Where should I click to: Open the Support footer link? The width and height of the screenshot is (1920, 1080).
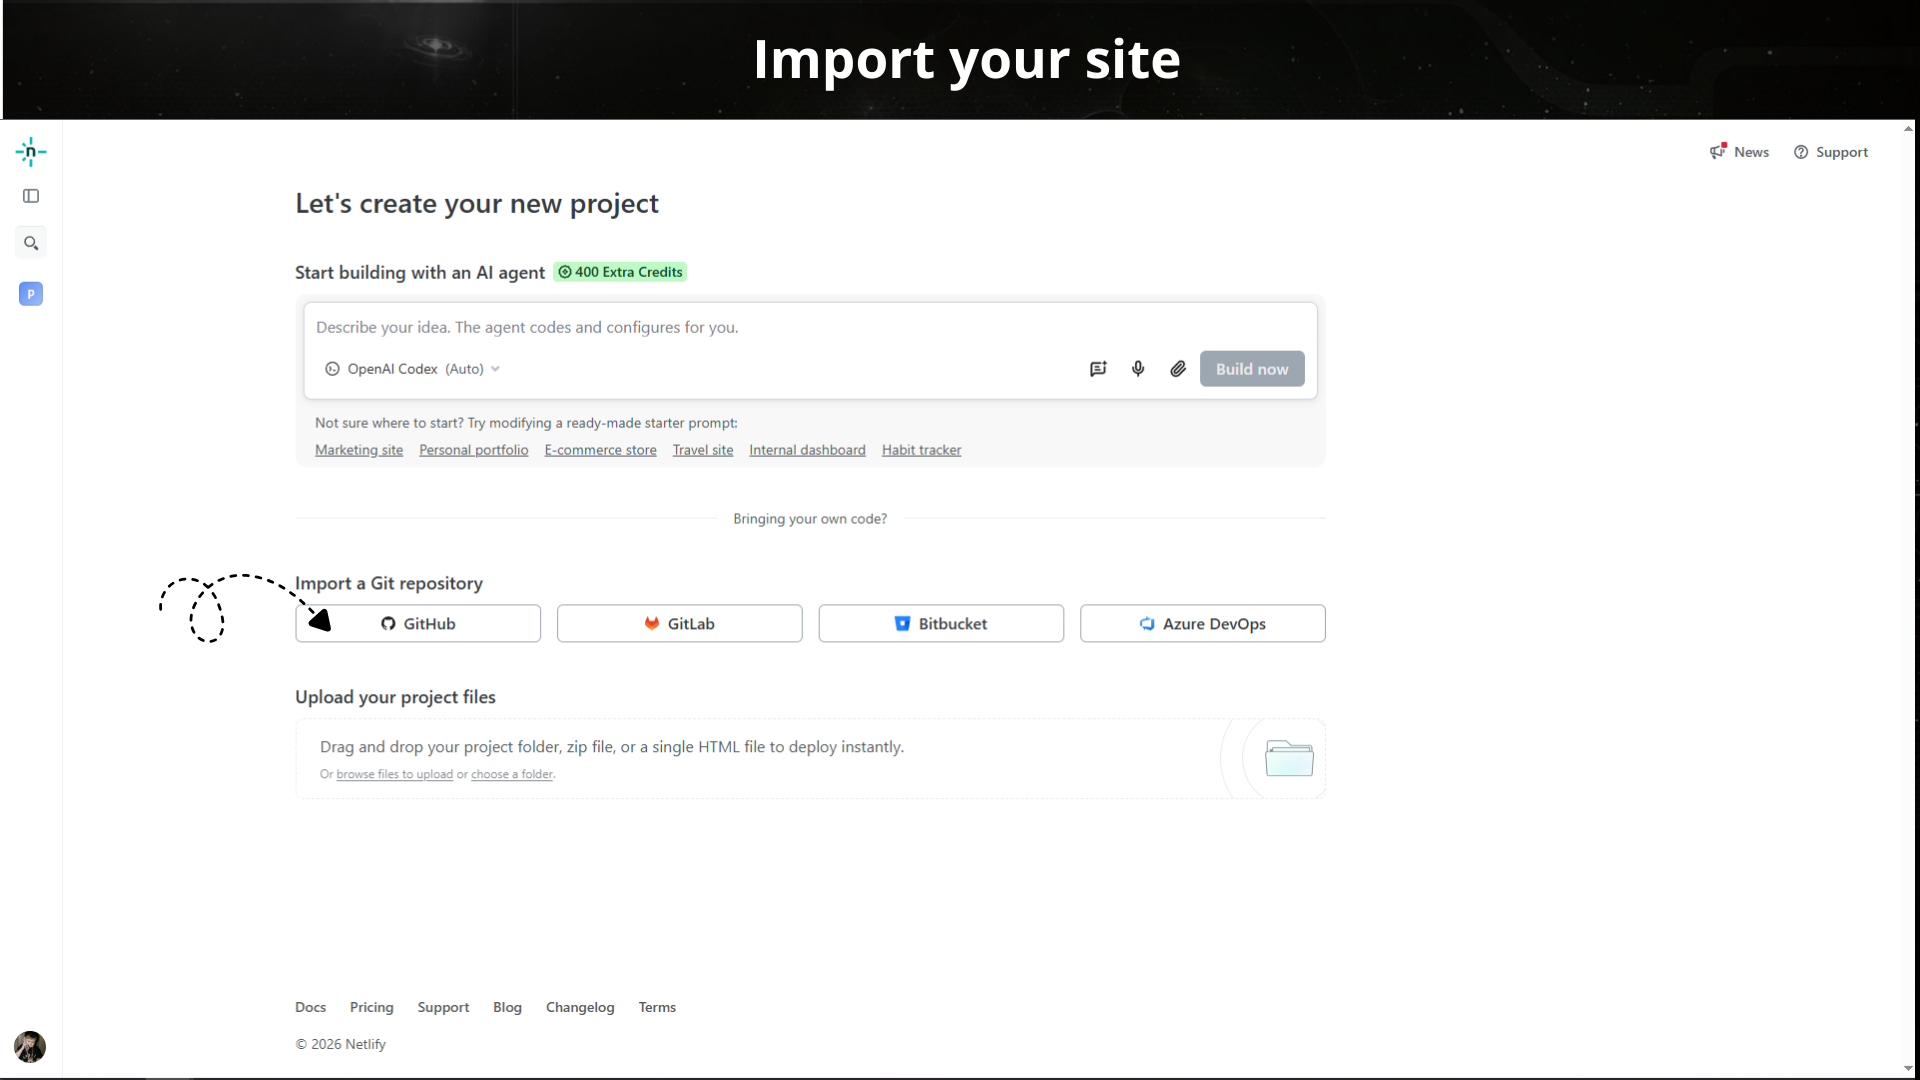tap(443, 1007)
